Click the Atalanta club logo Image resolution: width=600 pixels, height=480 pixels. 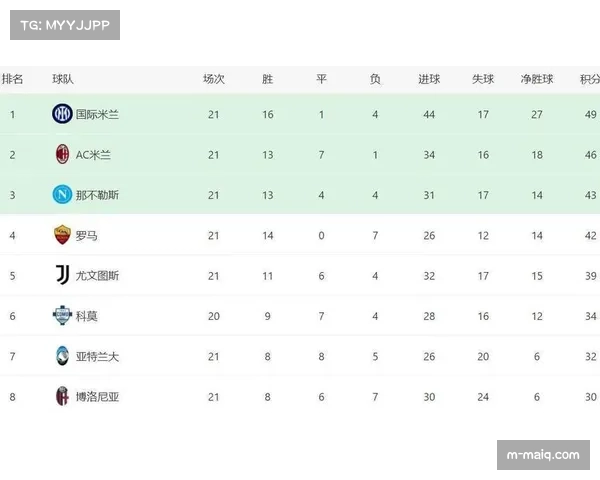62,356
